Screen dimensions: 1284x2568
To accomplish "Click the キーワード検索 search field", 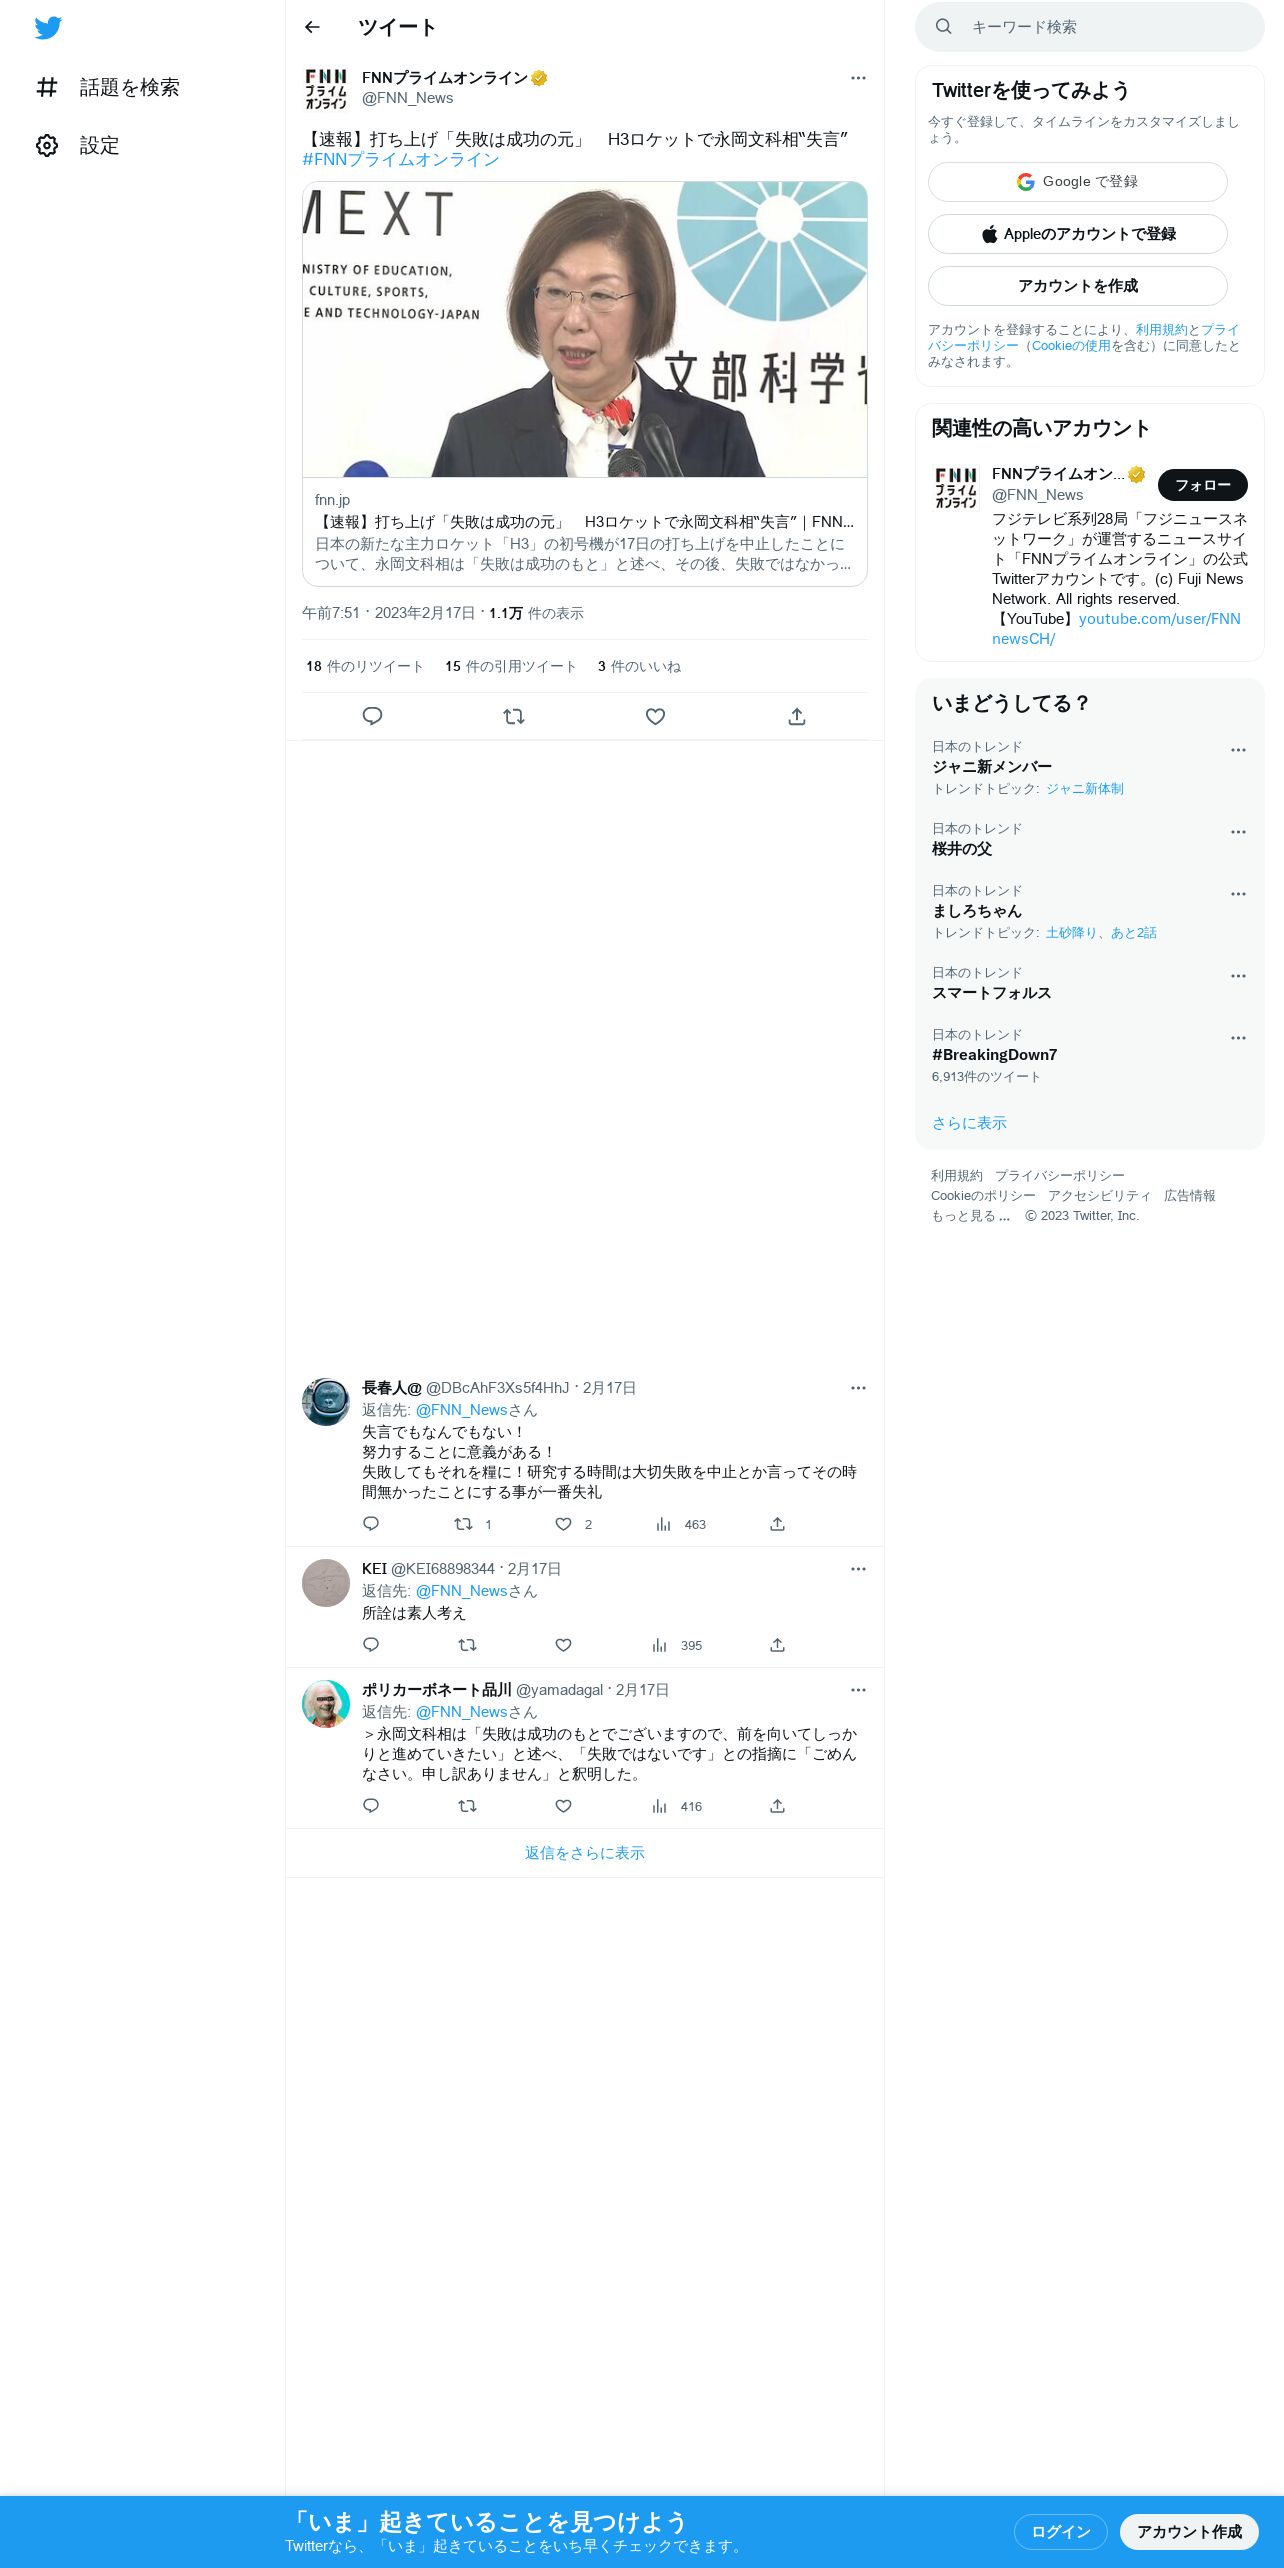I will (x=1090, y=27).
